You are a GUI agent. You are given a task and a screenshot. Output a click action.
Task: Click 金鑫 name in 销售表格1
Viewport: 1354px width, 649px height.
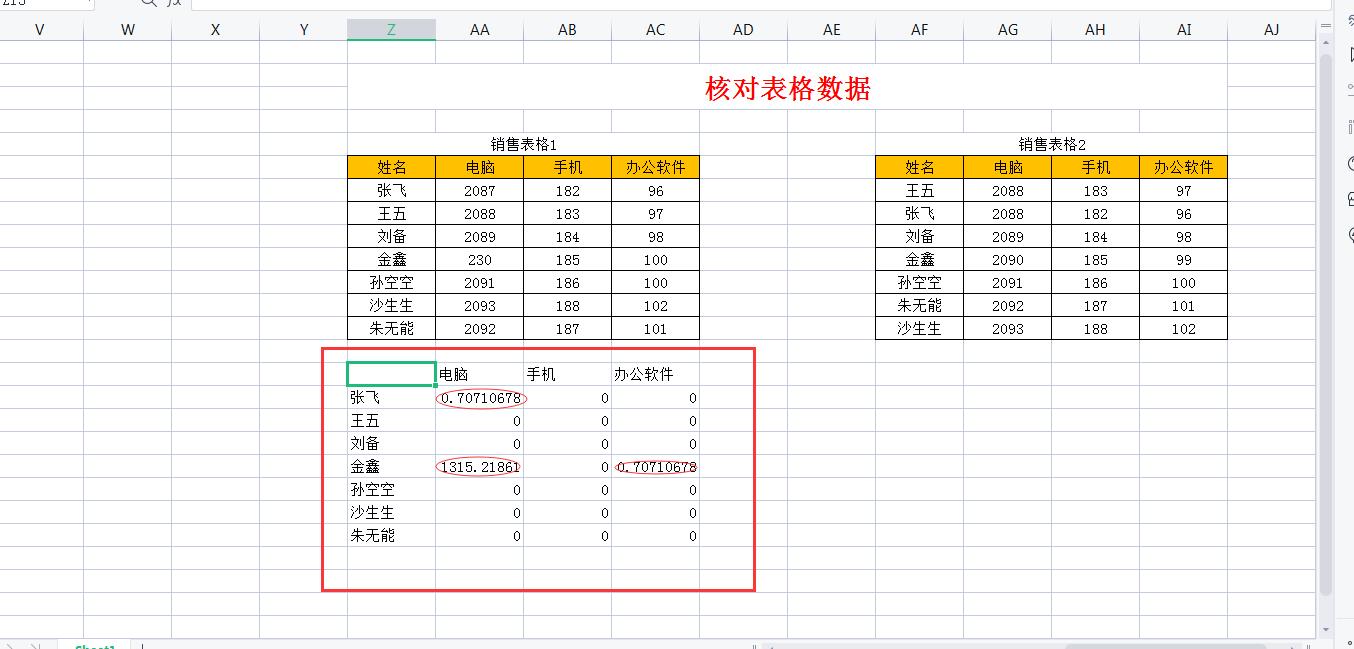392,259
